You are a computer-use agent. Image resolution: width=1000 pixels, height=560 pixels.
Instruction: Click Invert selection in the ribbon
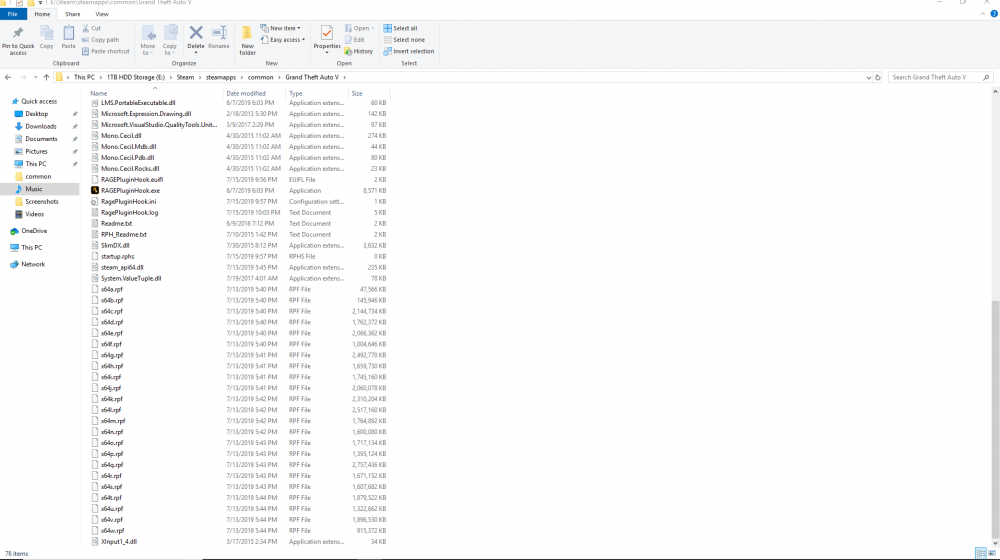[409, 51]
